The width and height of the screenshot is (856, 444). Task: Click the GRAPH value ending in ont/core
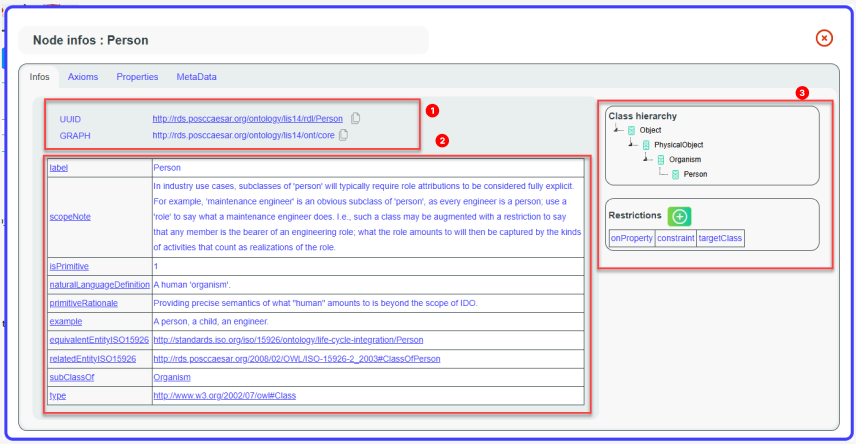click(x=243, y=135)
